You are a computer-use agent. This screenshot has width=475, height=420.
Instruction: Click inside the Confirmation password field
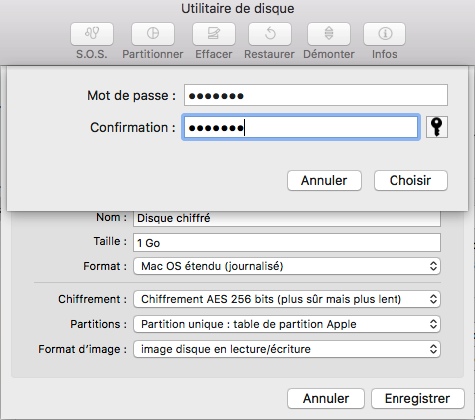click(x=301, y=127)
